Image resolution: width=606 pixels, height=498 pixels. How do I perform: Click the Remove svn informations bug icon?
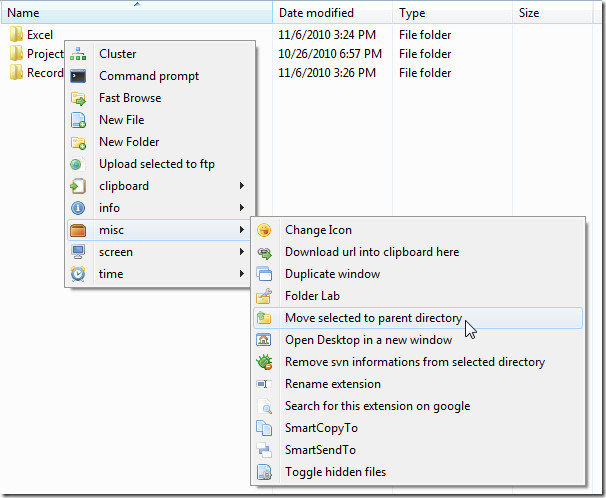tap(264, 362)
